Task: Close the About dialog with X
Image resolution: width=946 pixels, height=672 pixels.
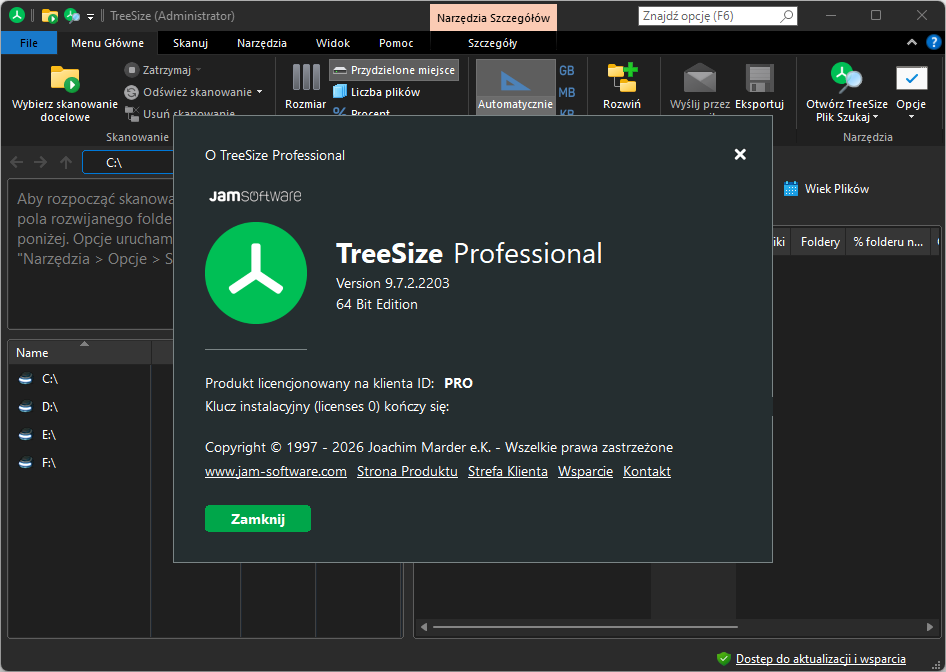Action: click(x=740, y=154)
